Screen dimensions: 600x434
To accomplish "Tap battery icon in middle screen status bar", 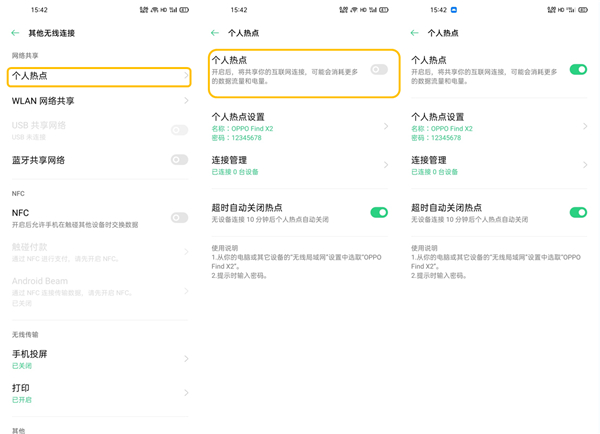I will (385, 10).
